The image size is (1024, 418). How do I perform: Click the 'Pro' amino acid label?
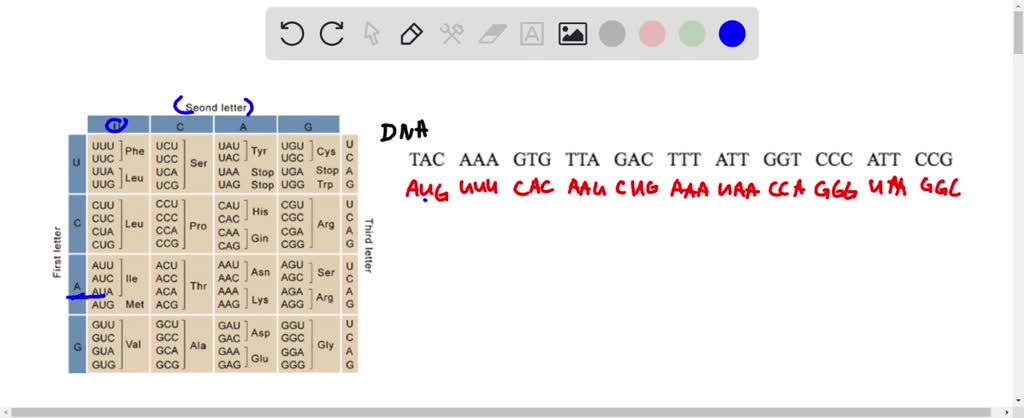coord(198,226)
